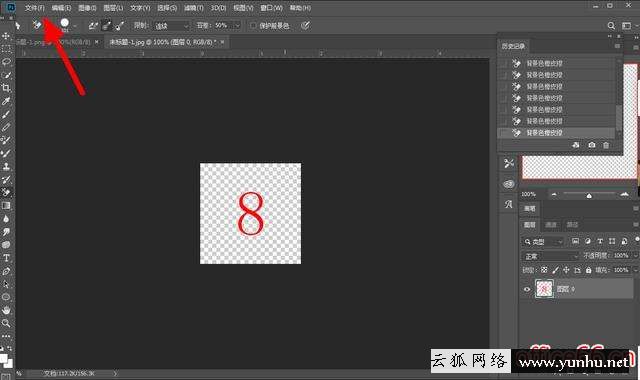640x380 pixels.
Task: Switch to the 路径 paths tab
Action: point(572,224)
